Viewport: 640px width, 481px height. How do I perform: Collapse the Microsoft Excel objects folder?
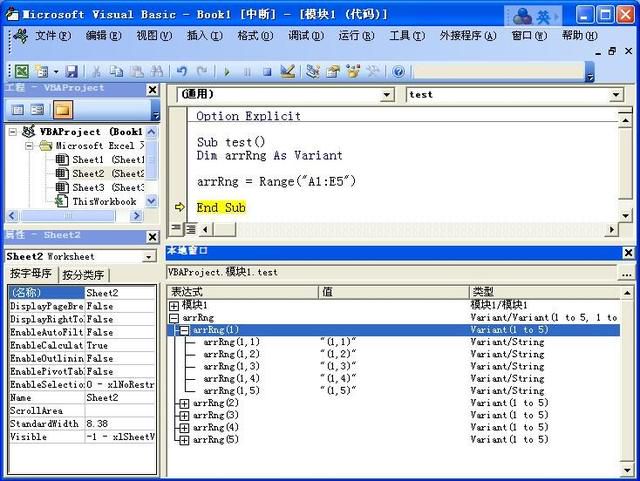29,146
